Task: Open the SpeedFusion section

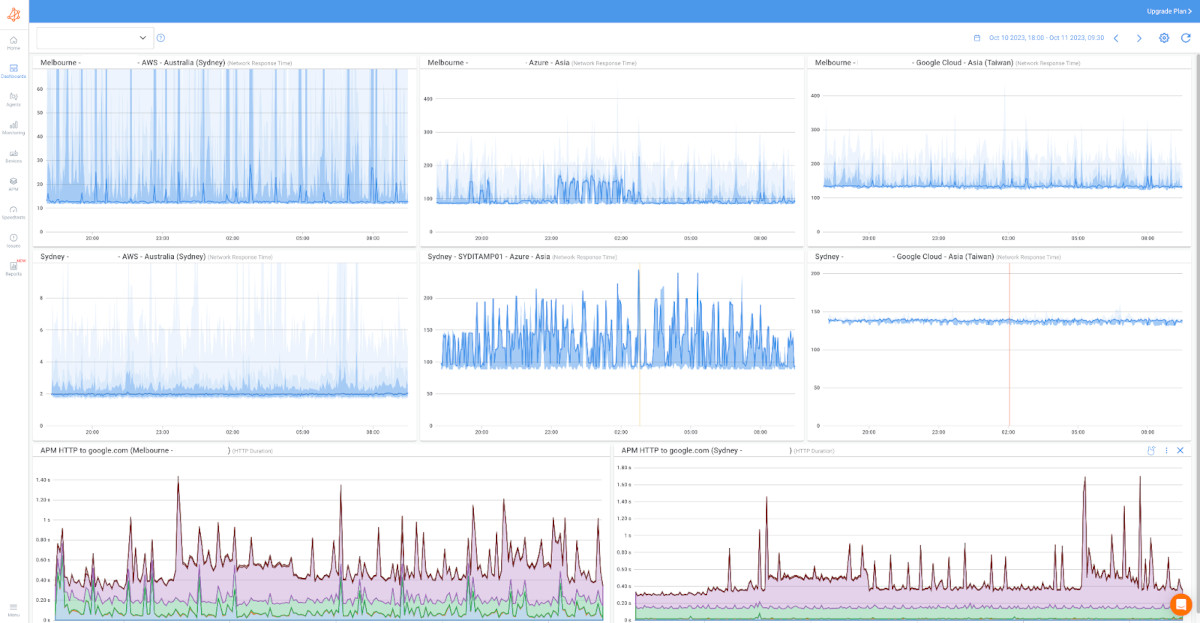Action: tap(13, 214)
